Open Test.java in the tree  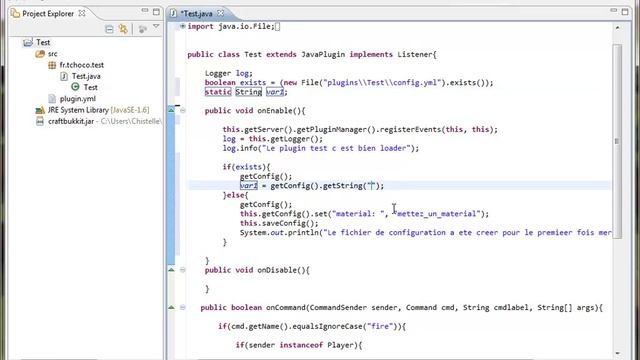(x=86, y=76)
